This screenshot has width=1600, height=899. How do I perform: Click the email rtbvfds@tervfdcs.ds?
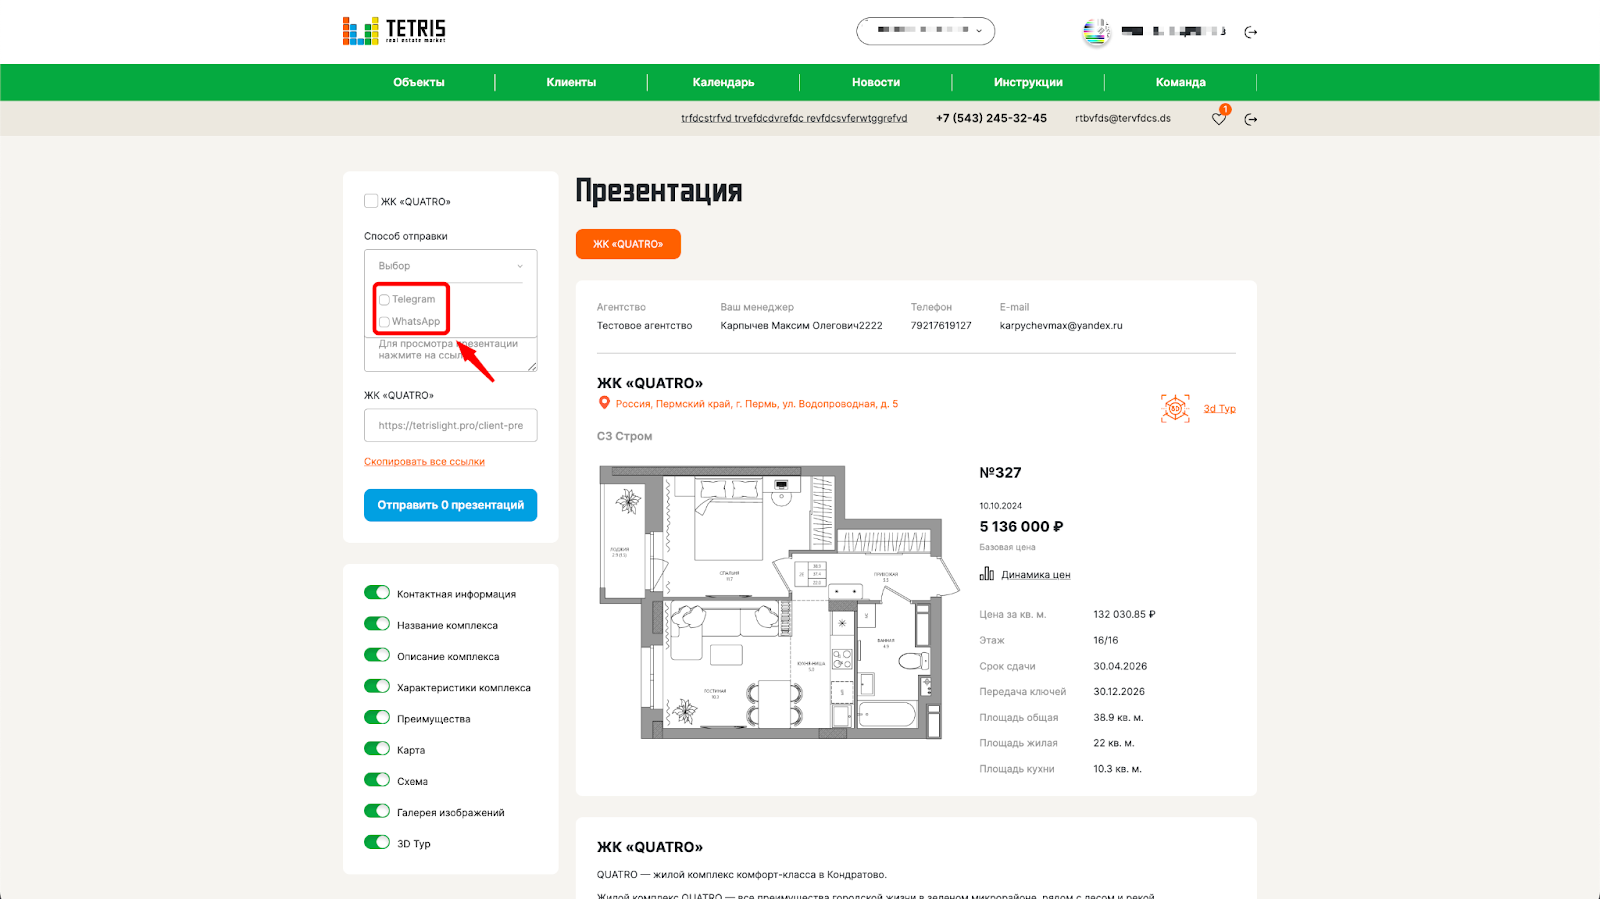[x=1123, y=118]
